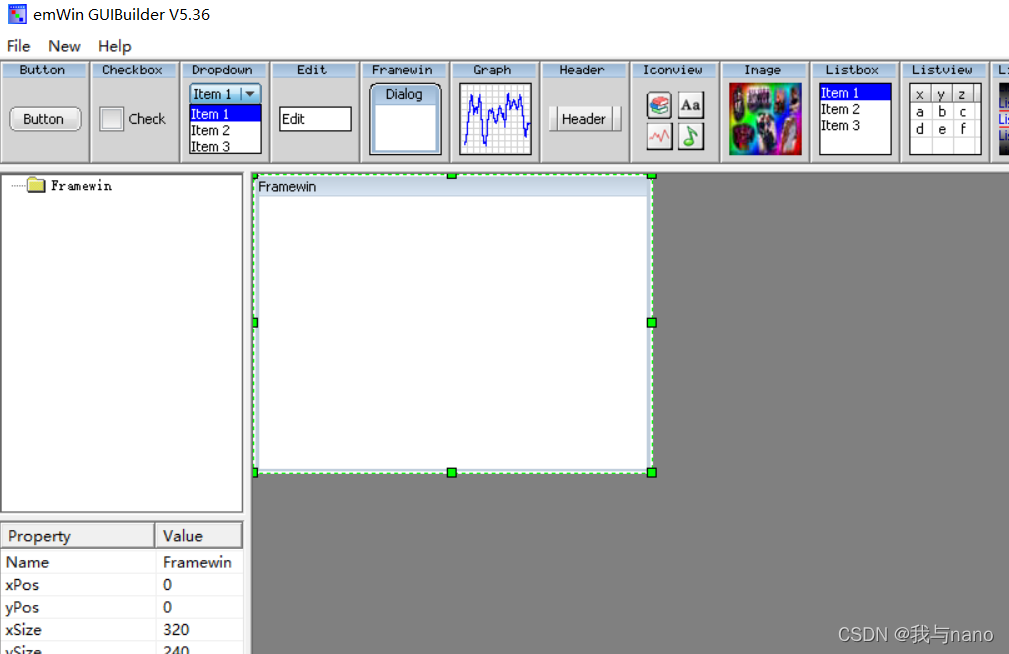The width and height of the screenshot is (1009, 654).
Task: Click the Dialog preview in the Framewin palette
Action: pyautogui.click(x=404, y=93)
